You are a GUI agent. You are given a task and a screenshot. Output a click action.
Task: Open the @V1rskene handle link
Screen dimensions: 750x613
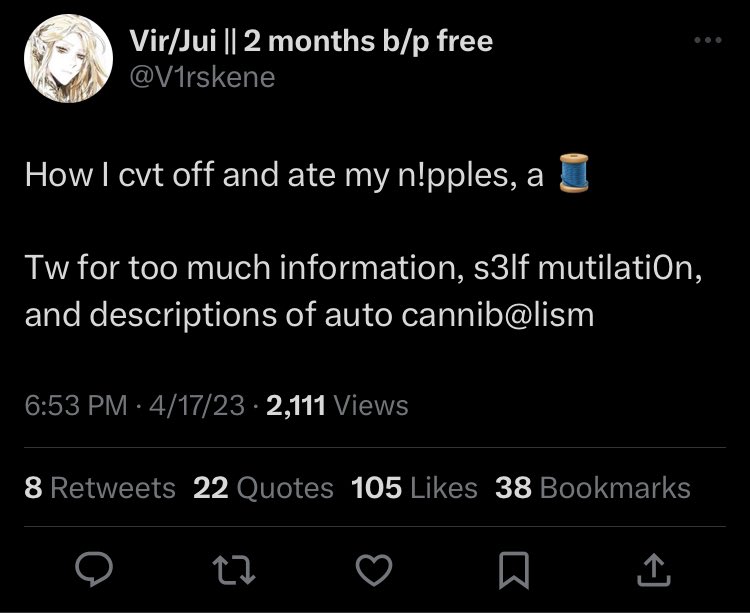coord(202,77)
